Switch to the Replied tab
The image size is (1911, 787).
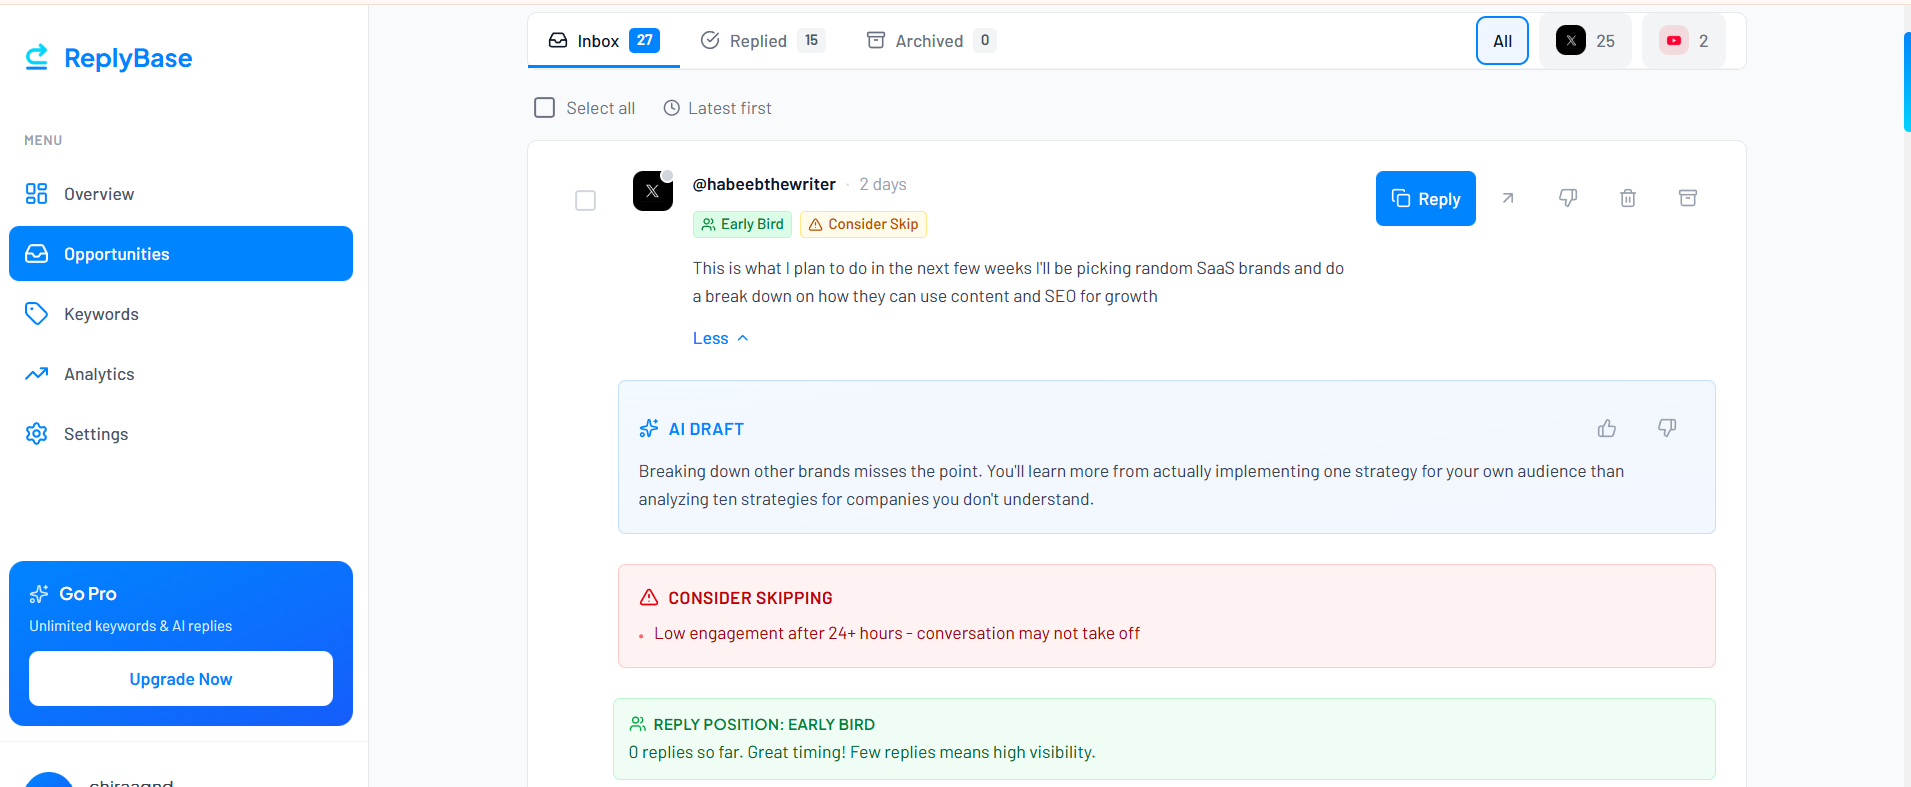(762, 41)
